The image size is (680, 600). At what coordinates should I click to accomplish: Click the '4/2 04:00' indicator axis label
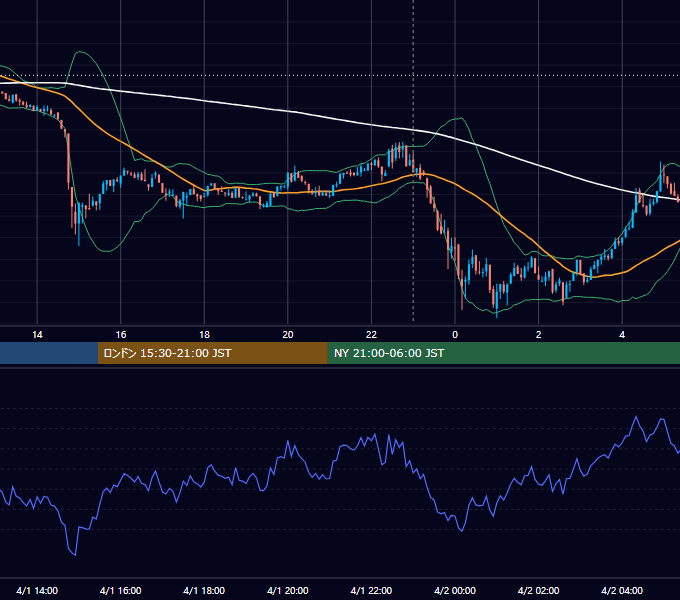click(622, 590)
